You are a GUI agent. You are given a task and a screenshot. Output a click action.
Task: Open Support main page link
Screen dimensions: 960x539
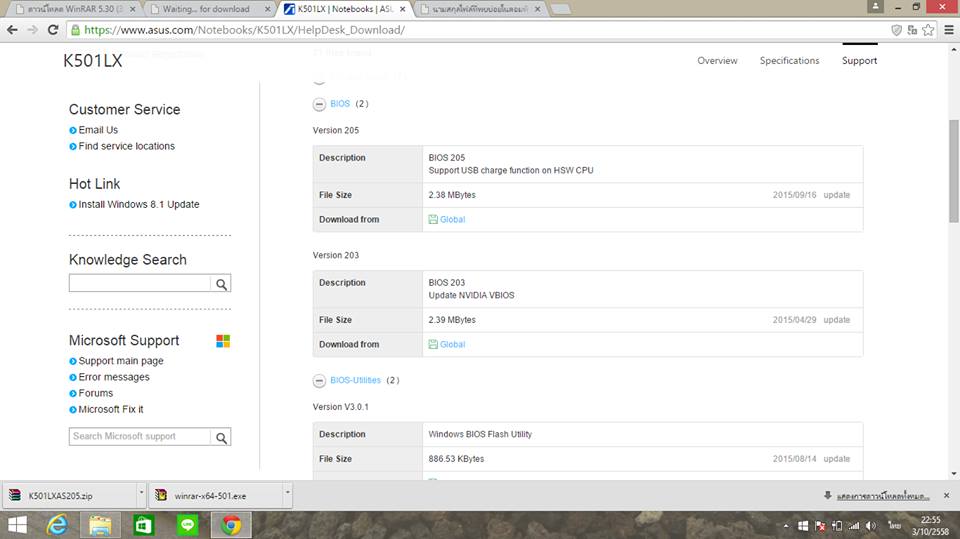pos(121,361)
